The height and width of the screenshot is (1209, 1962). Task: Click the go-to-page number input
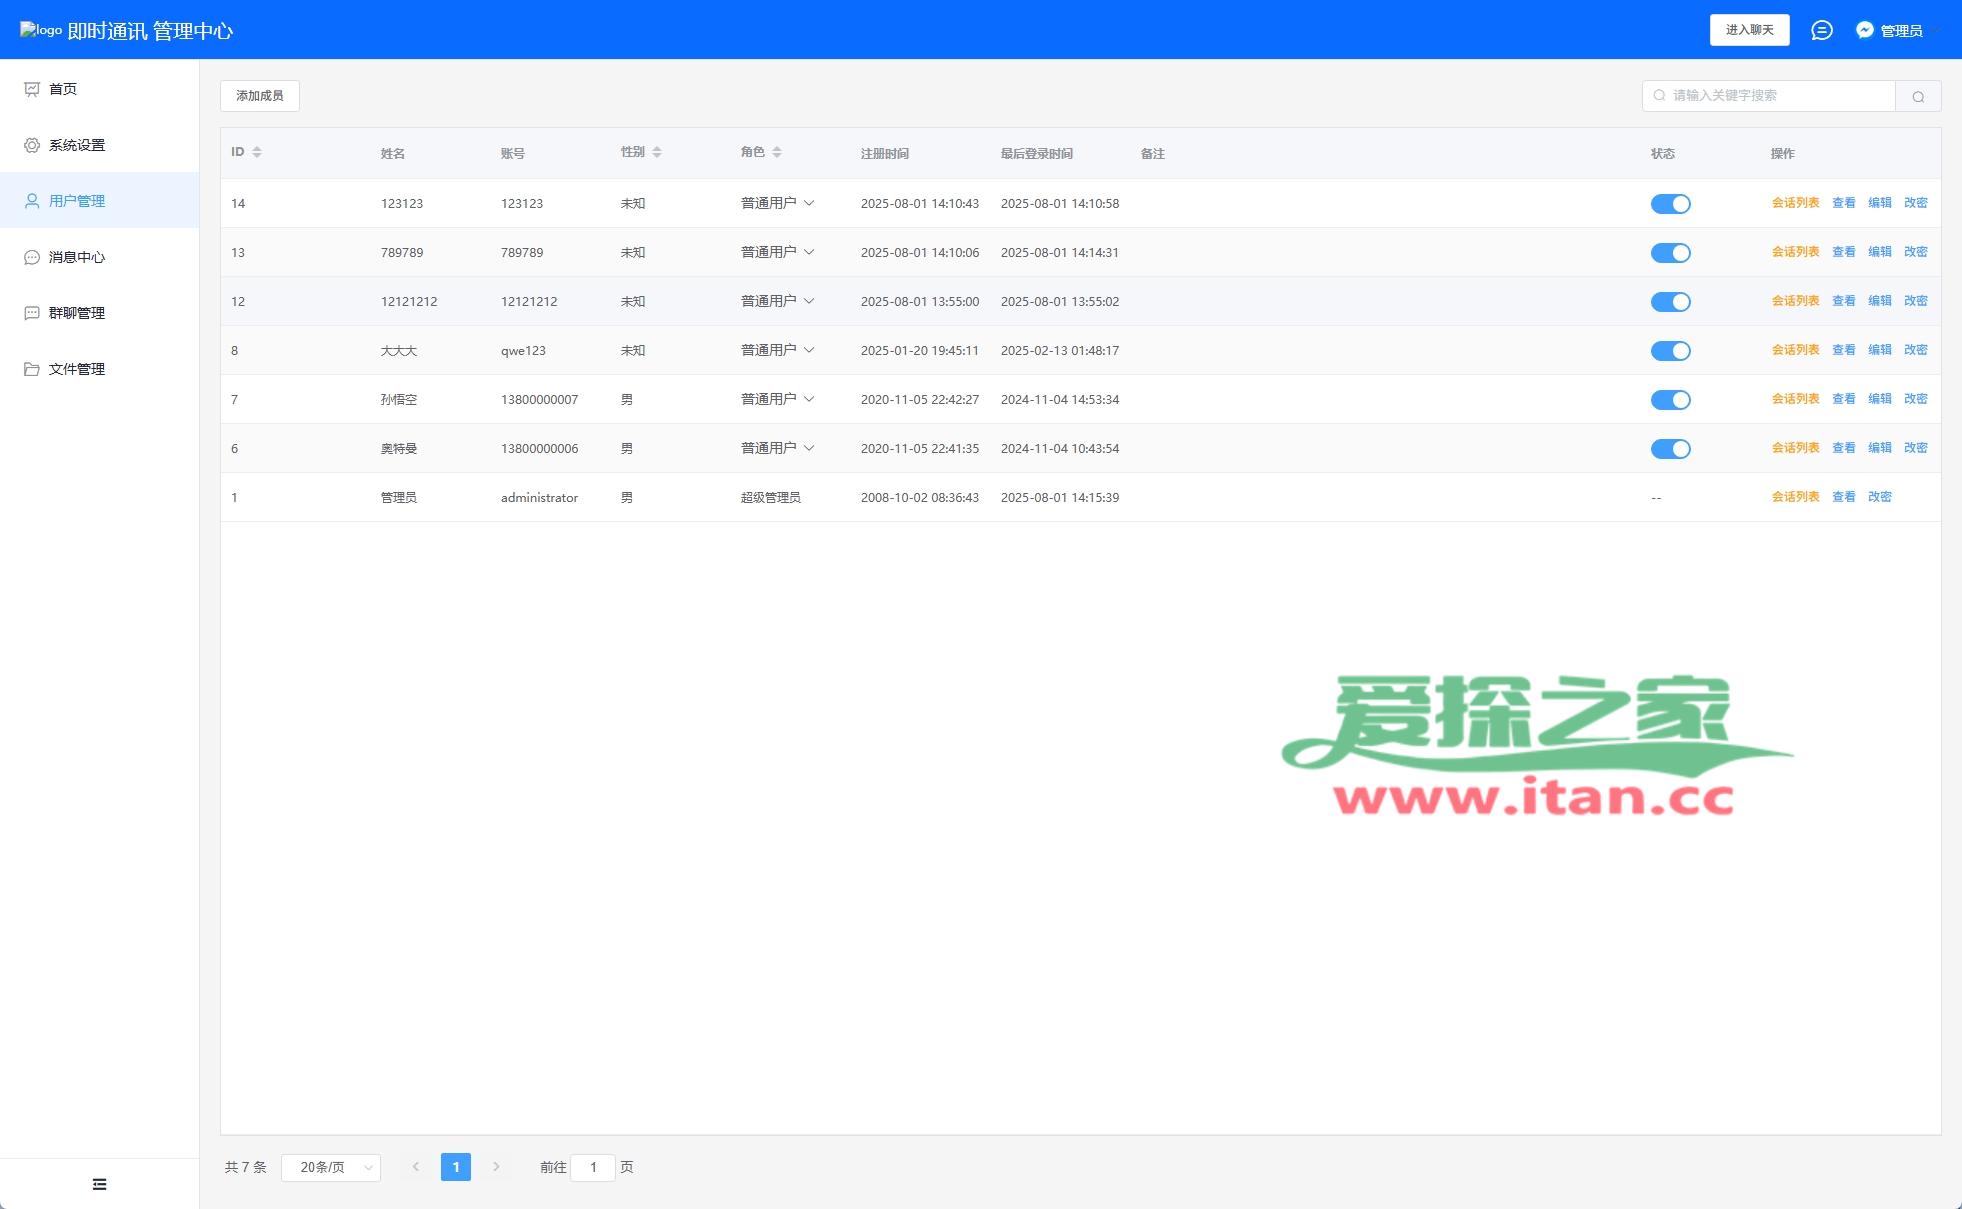(x=593, y=1167)
